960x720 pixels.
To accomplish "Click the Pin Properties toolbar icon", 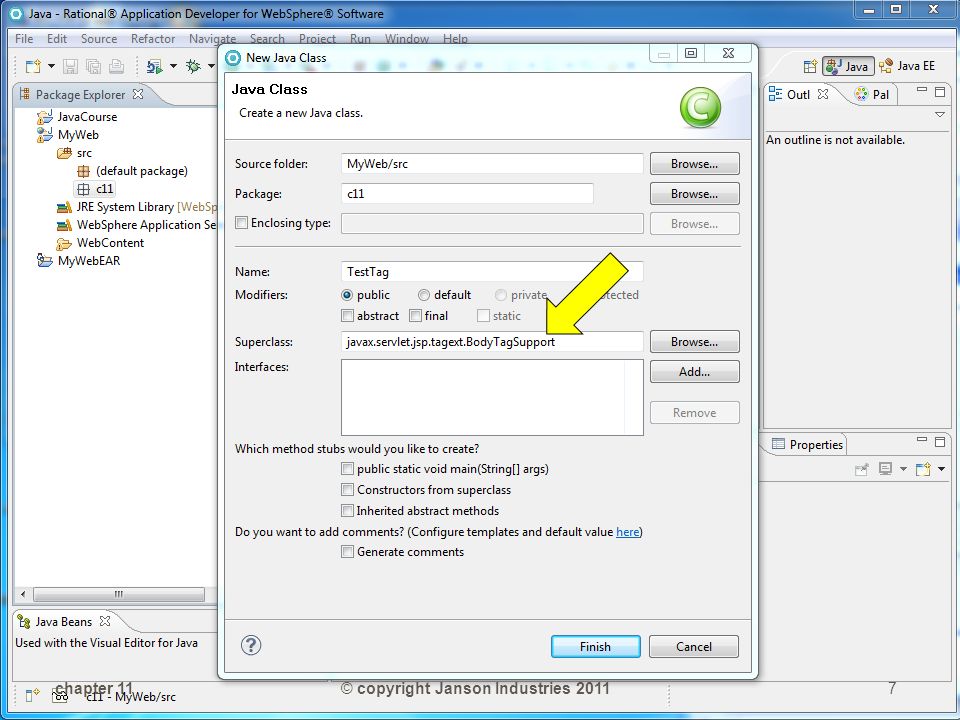I will tap(862, 470).
